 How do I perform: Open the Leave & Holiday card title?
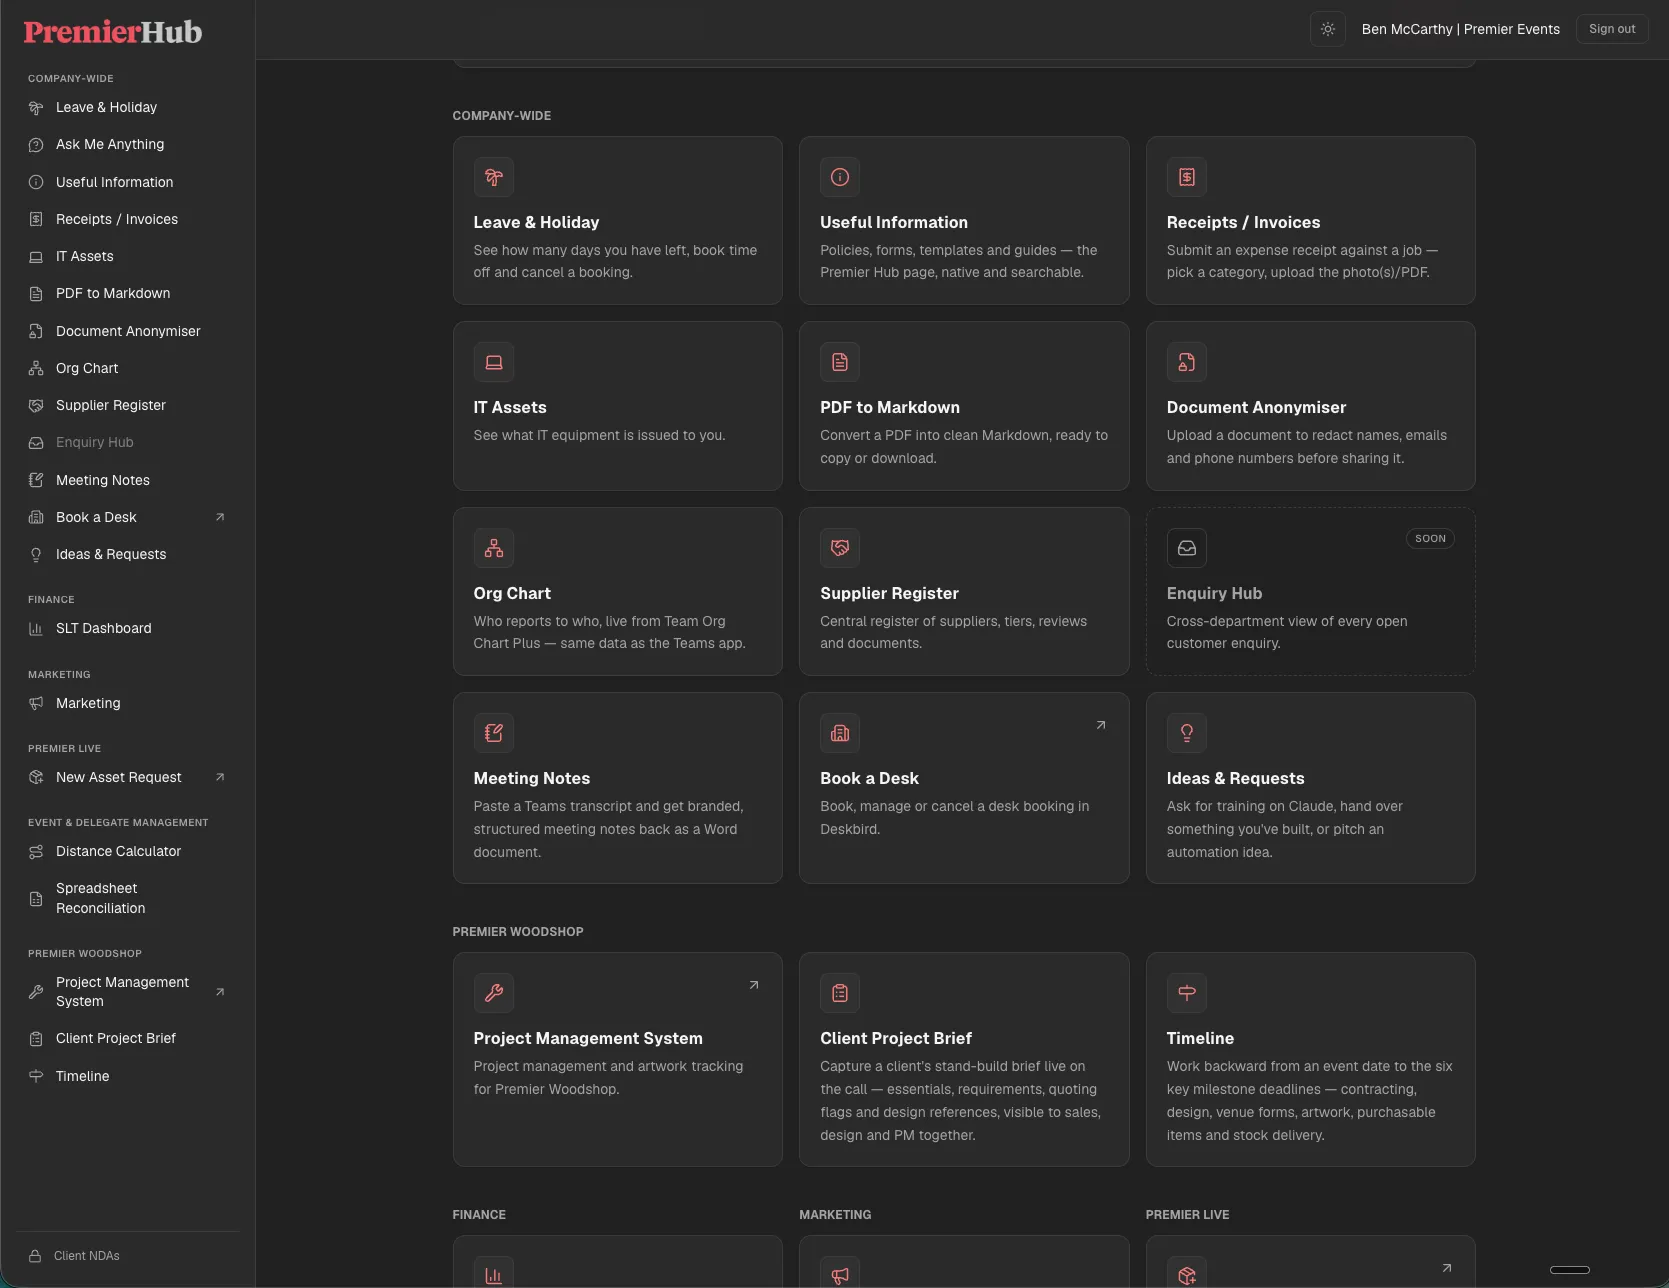pos(537,222)
